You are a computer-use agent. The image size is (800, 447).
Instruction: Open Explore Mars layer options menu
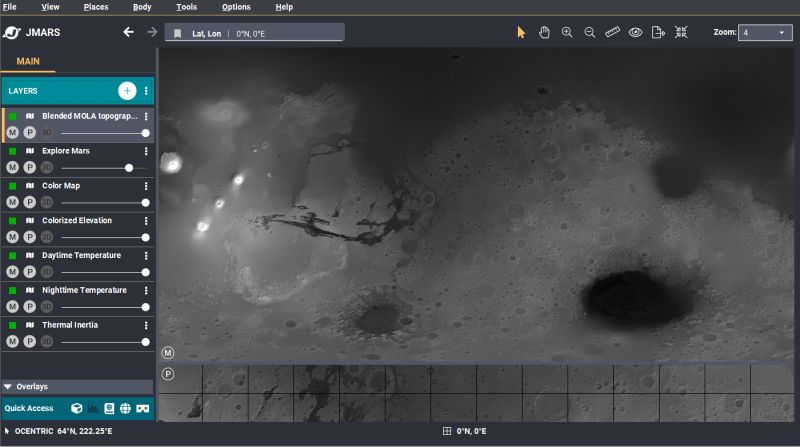coord(146,151)
